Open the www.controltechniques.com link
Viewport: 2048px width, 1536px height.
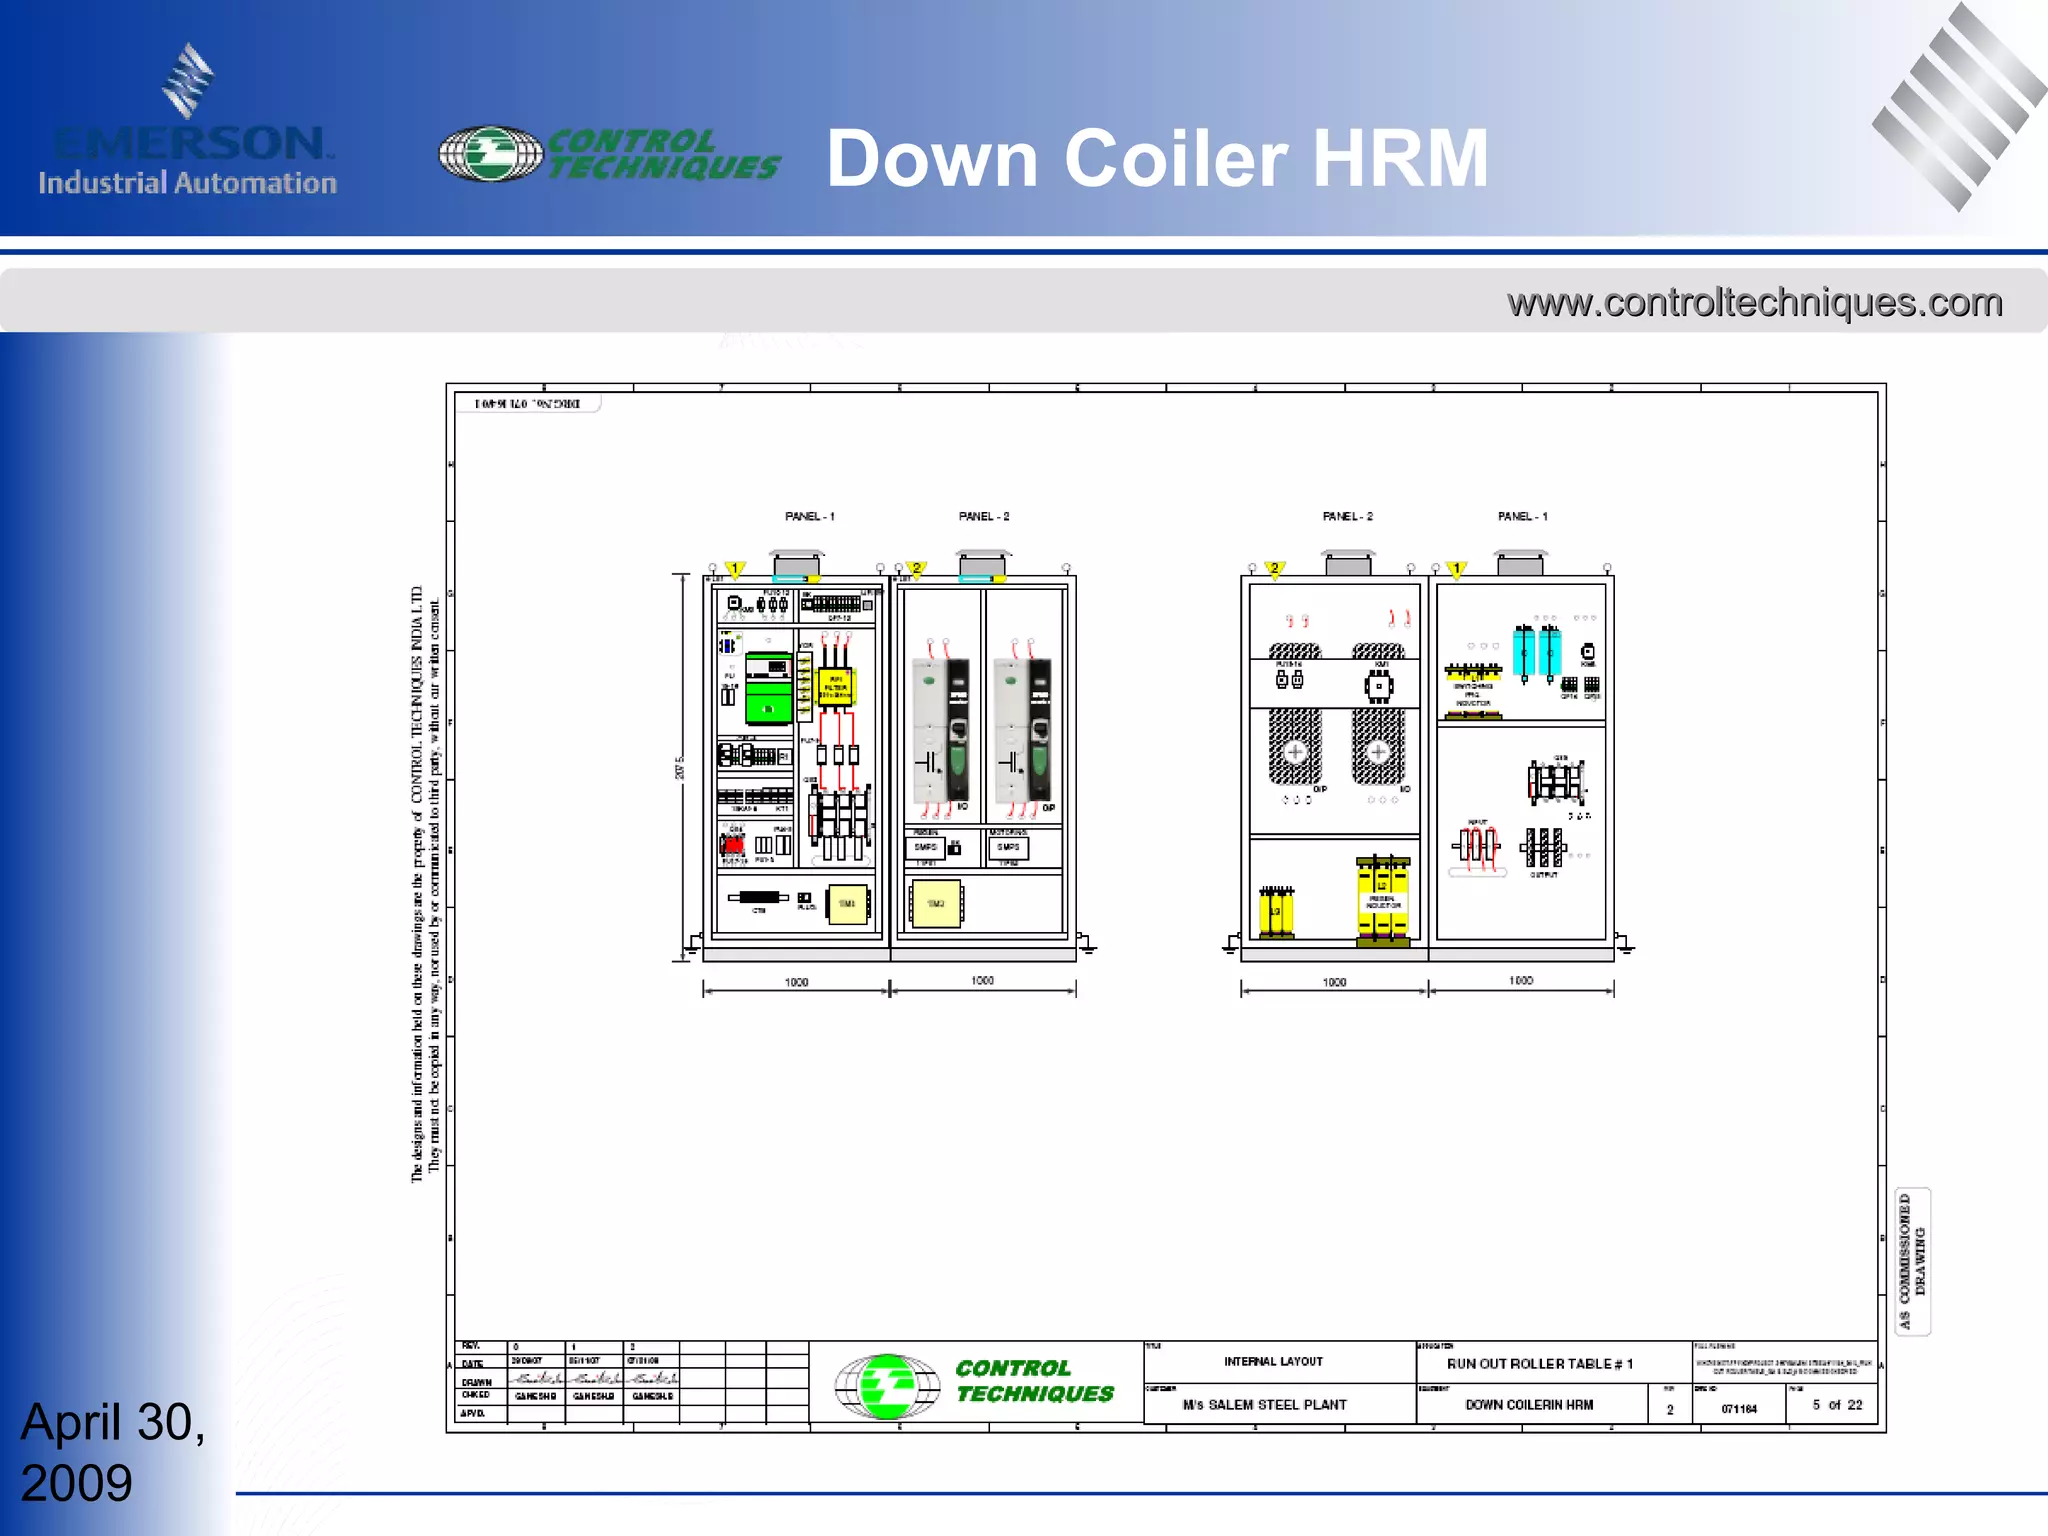(1755, 302)
